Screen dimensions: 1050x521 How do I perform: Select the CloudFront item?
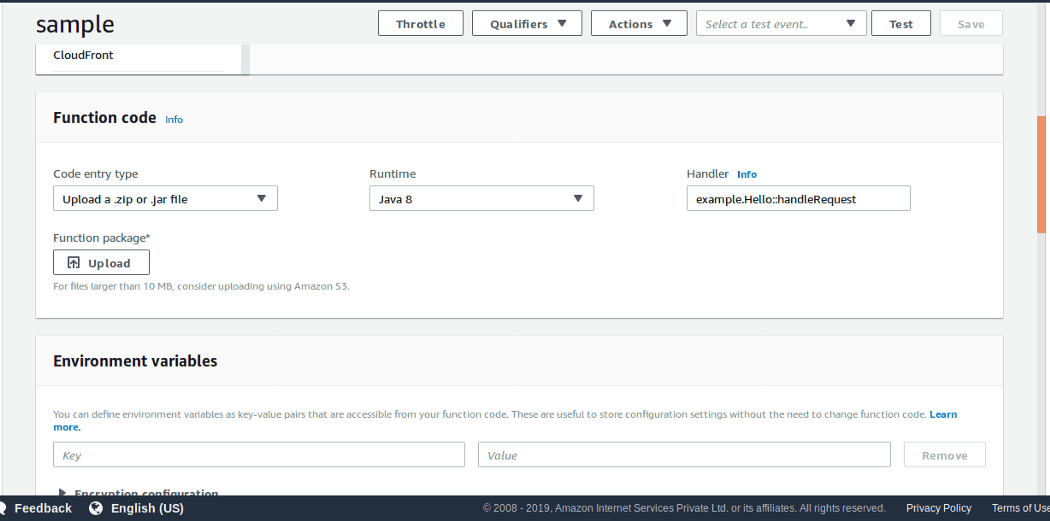click(x=83, y=55)
